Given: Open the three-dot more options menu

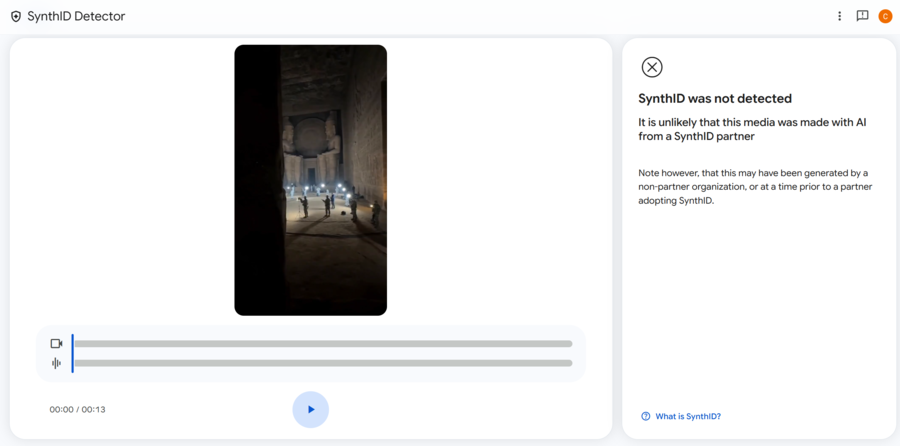Looking at the screenshot, I should coord(839,16).
